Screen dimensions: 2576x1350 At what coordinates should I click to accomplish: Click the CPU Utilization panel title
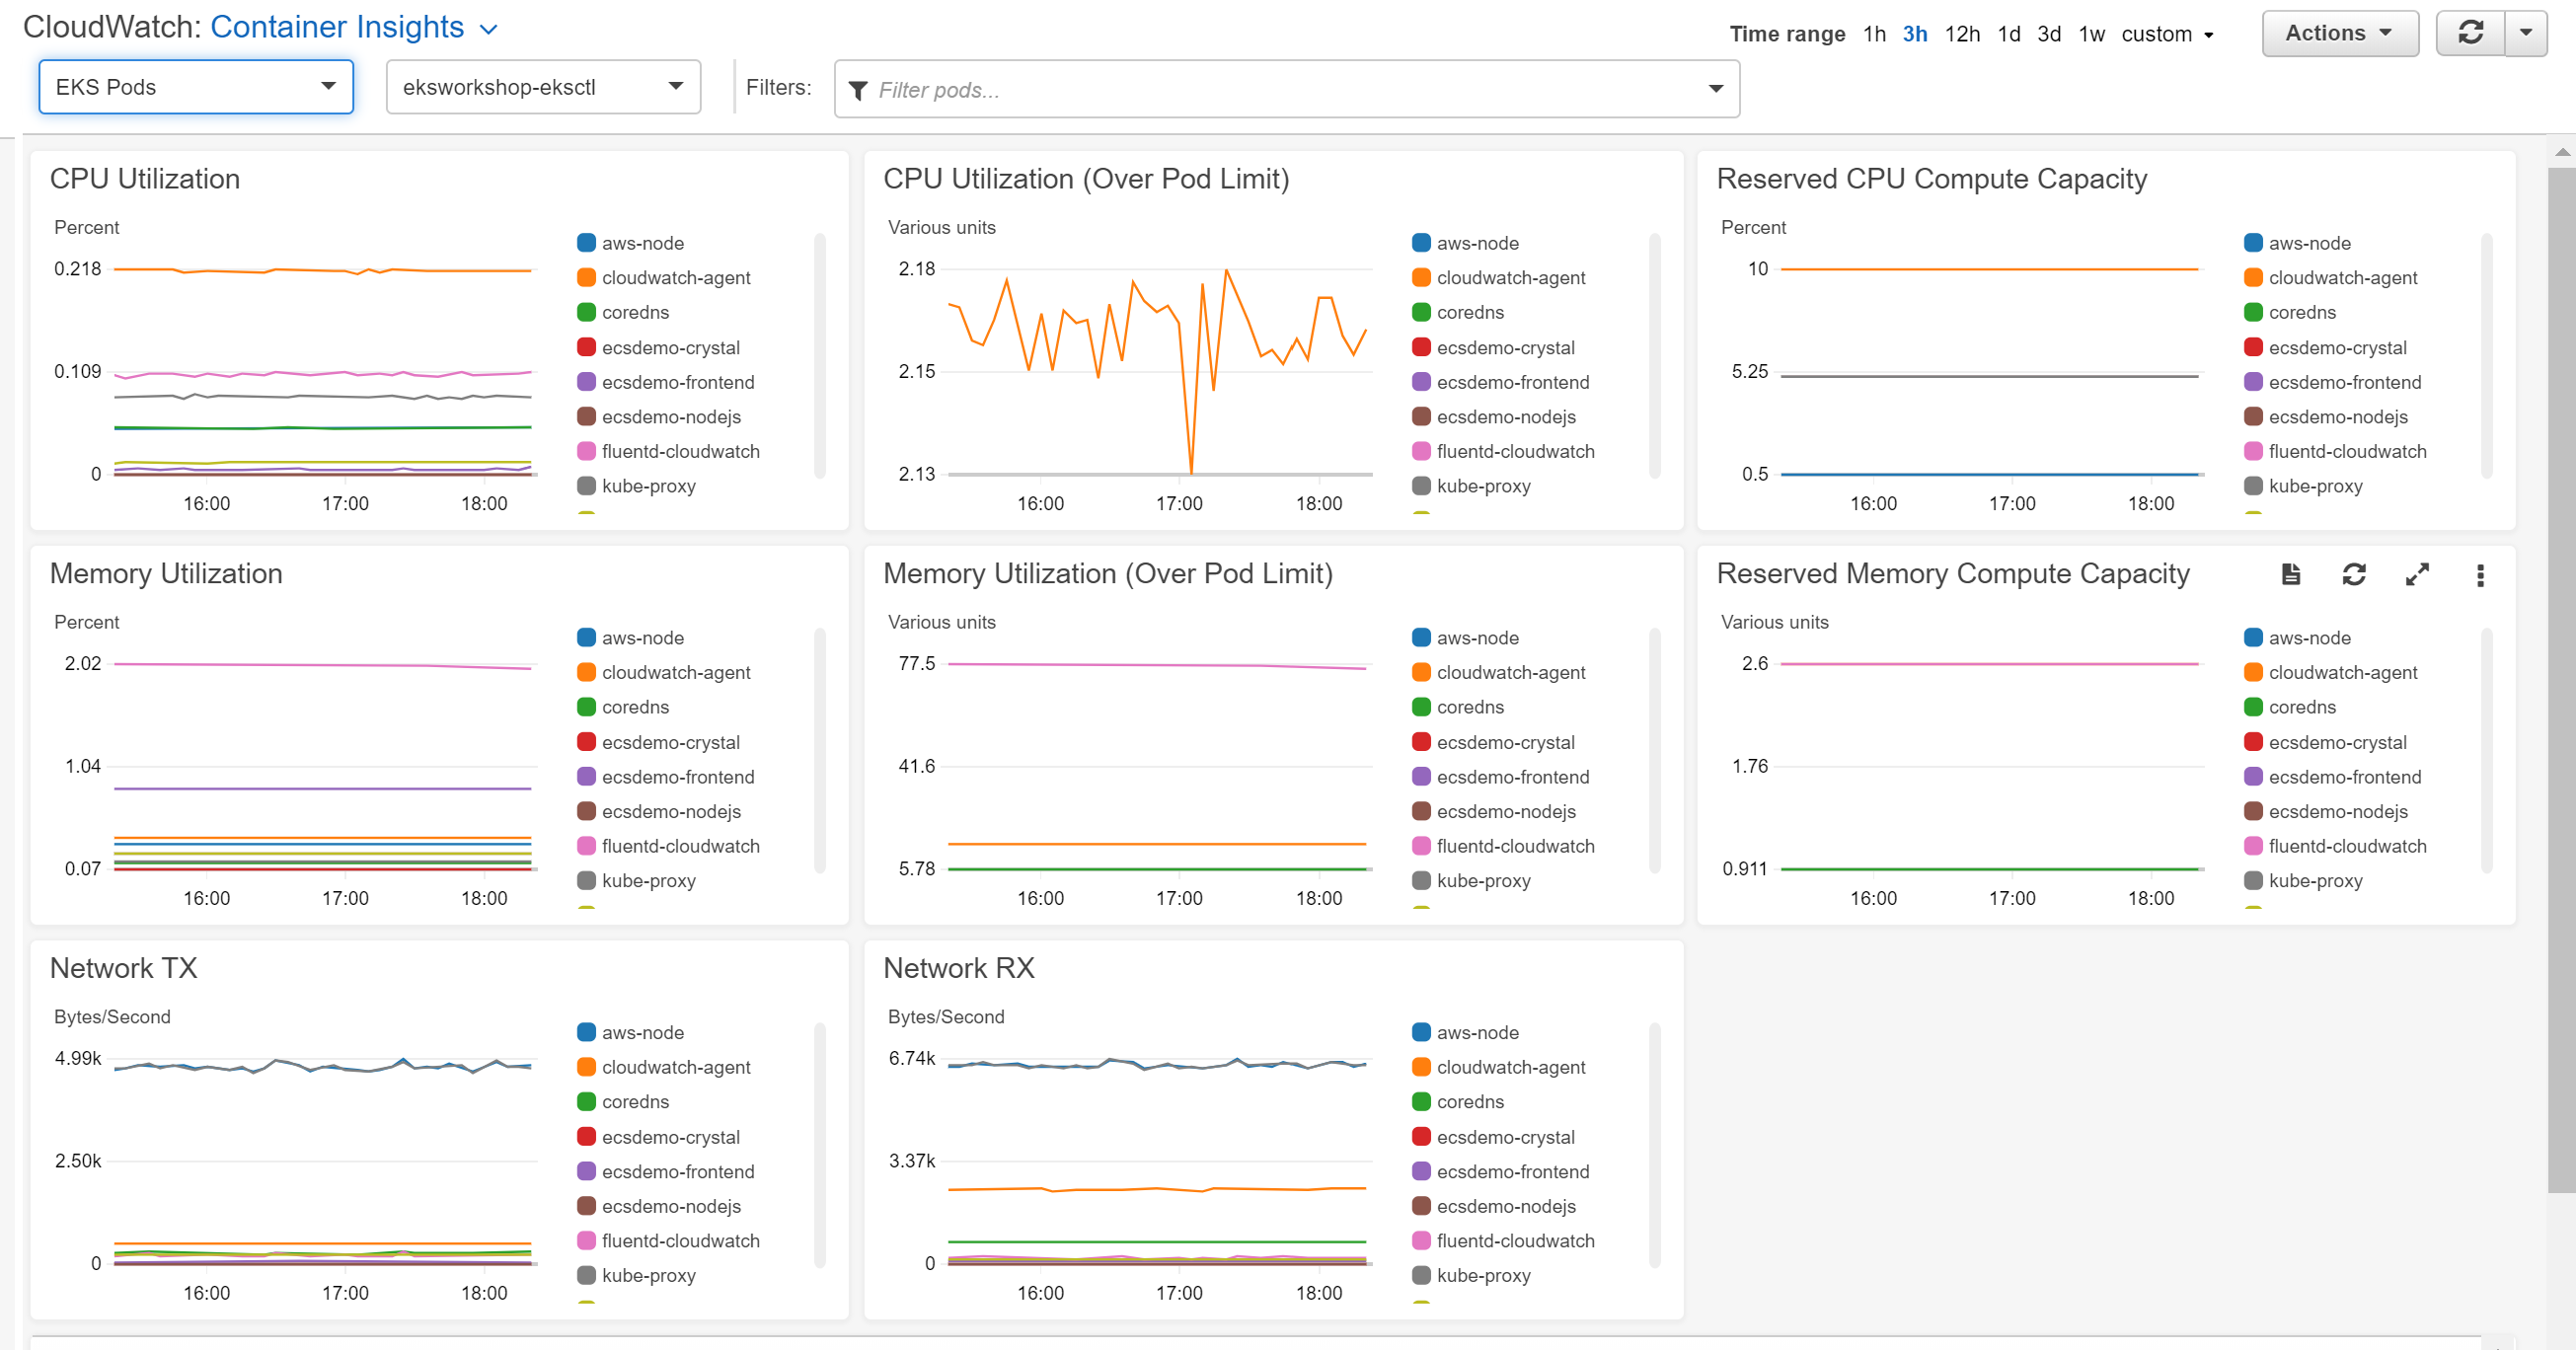click(145, 179)
